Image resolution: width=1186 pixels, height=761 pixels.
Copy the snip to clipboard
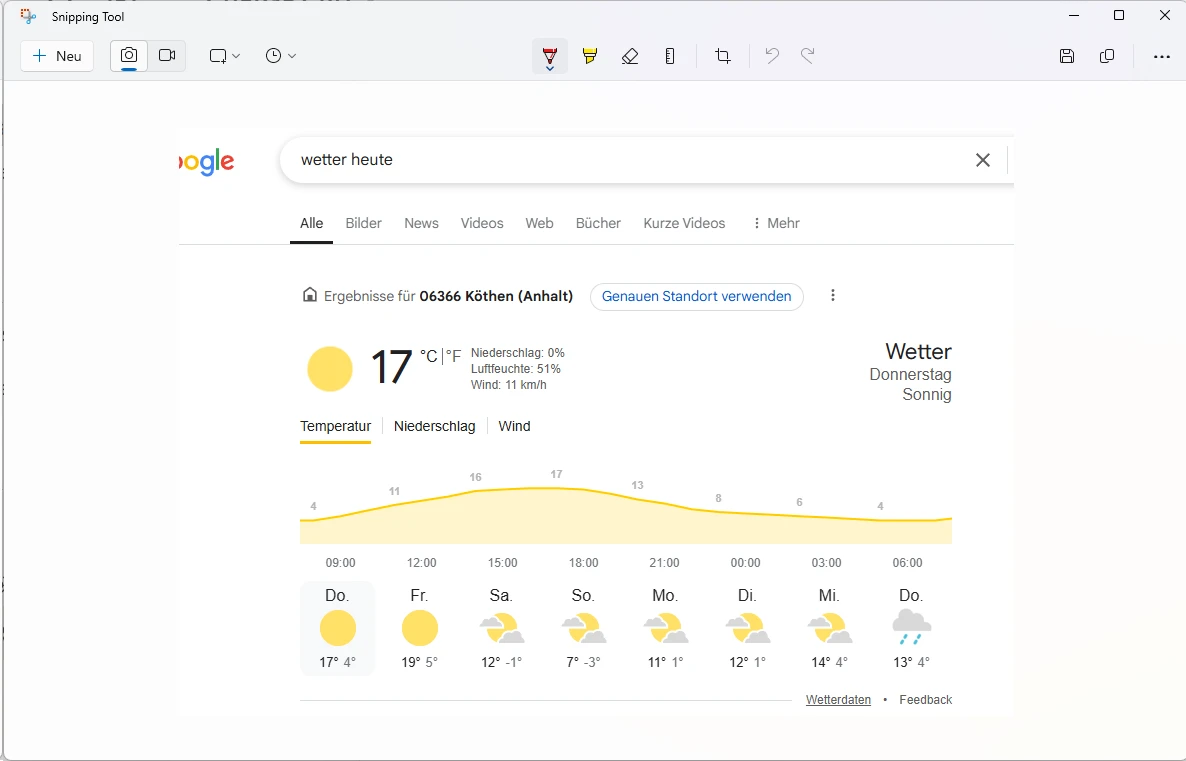coord(1107,56)
